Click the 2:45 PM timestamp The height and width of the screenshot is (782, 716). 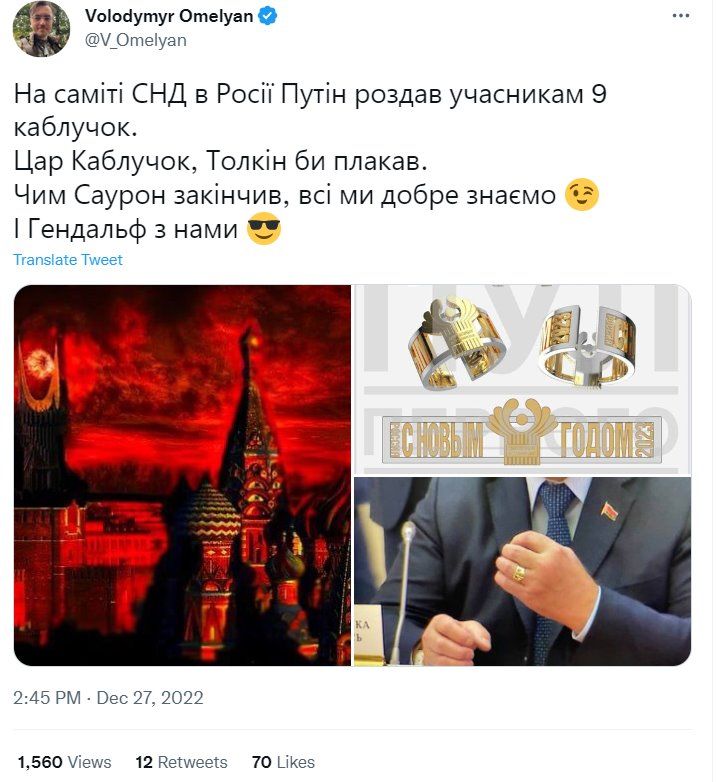(47, 698)
